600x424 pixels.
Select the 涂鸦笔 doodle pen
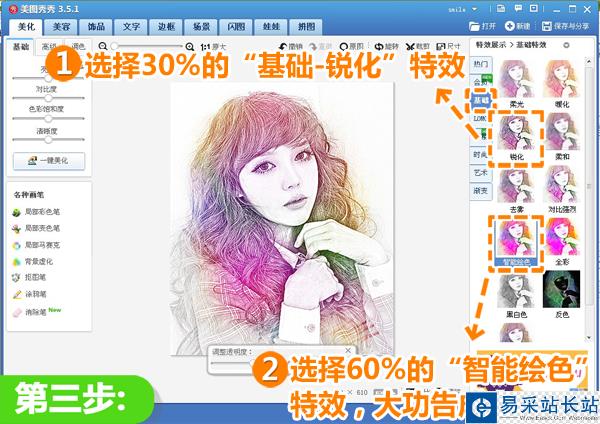[29, 294]
